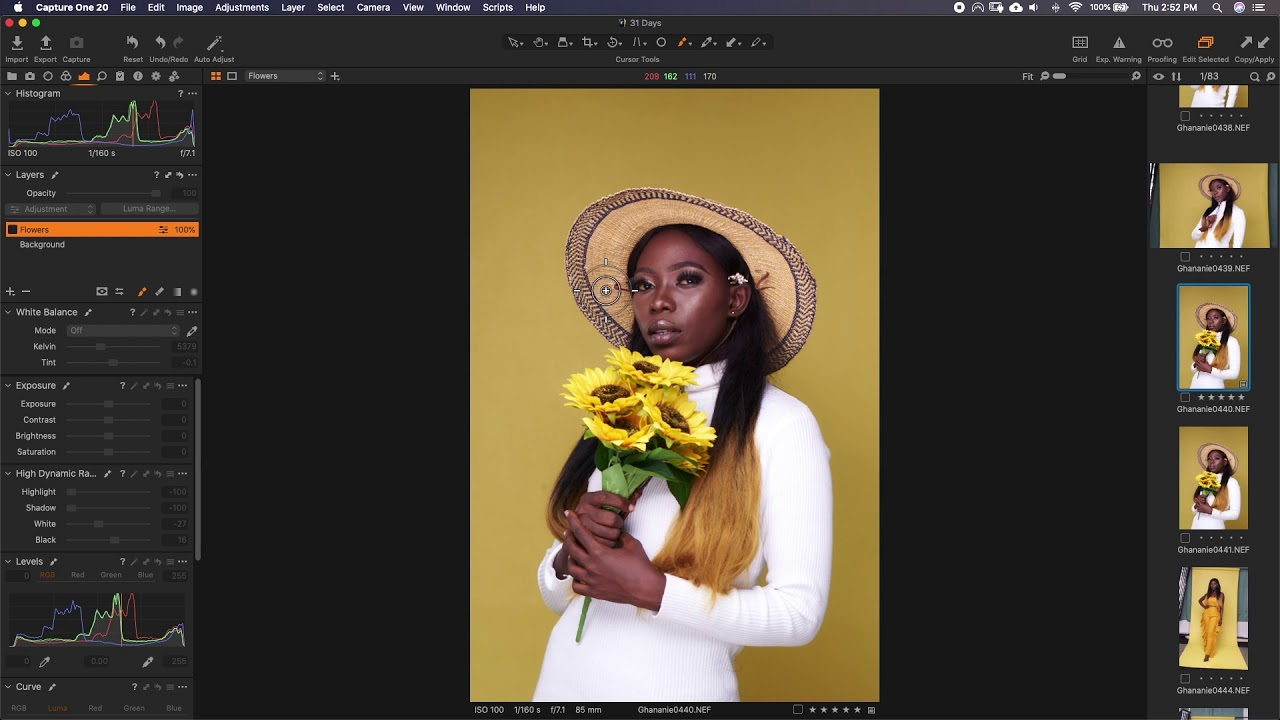This screenshot has height=720, width=1280.
Task: Toggle mask visibility eye icon in Layers
Action: point(101,292)
